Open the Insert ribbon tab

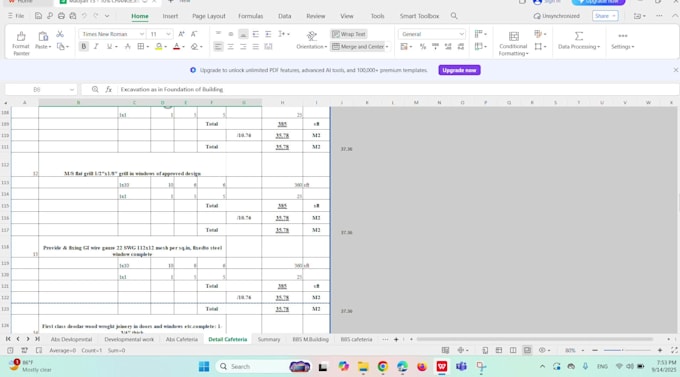[x=170, y=16]
